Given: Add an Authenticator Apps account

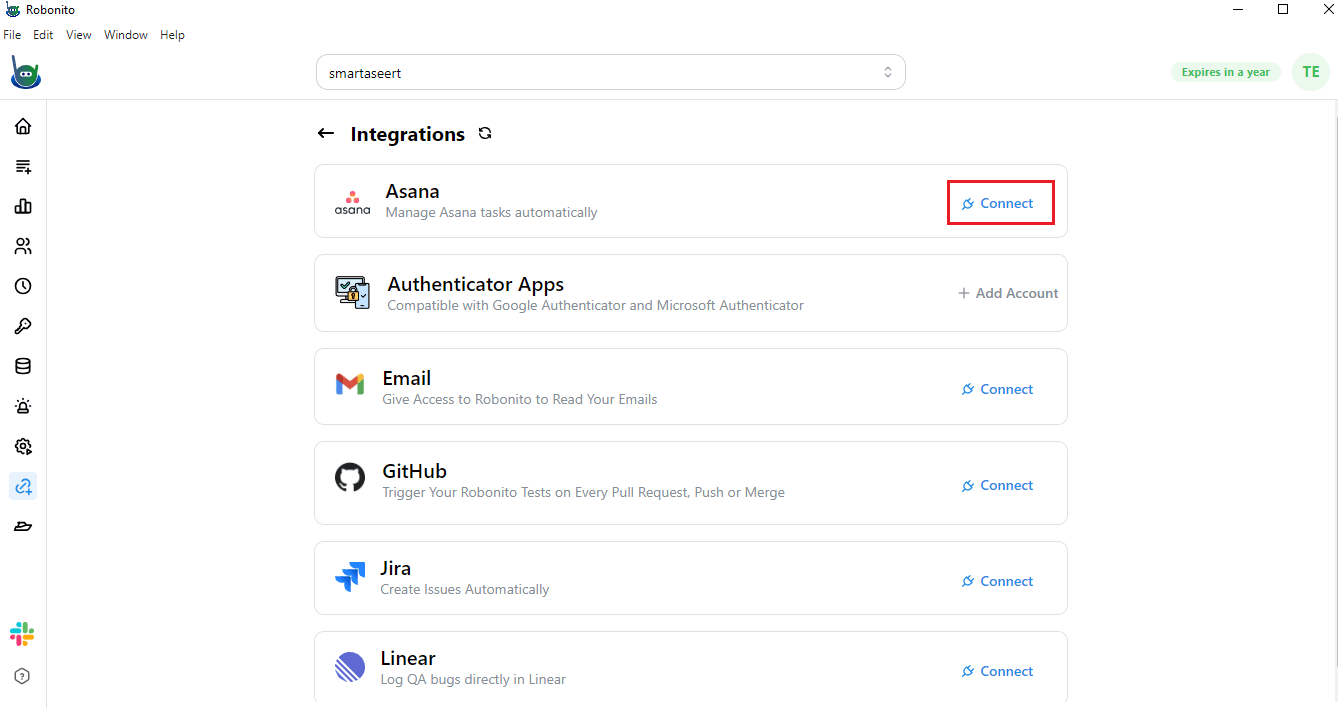Looking at the screenshot, I should pyautogui.click(x=1007, y=293).
